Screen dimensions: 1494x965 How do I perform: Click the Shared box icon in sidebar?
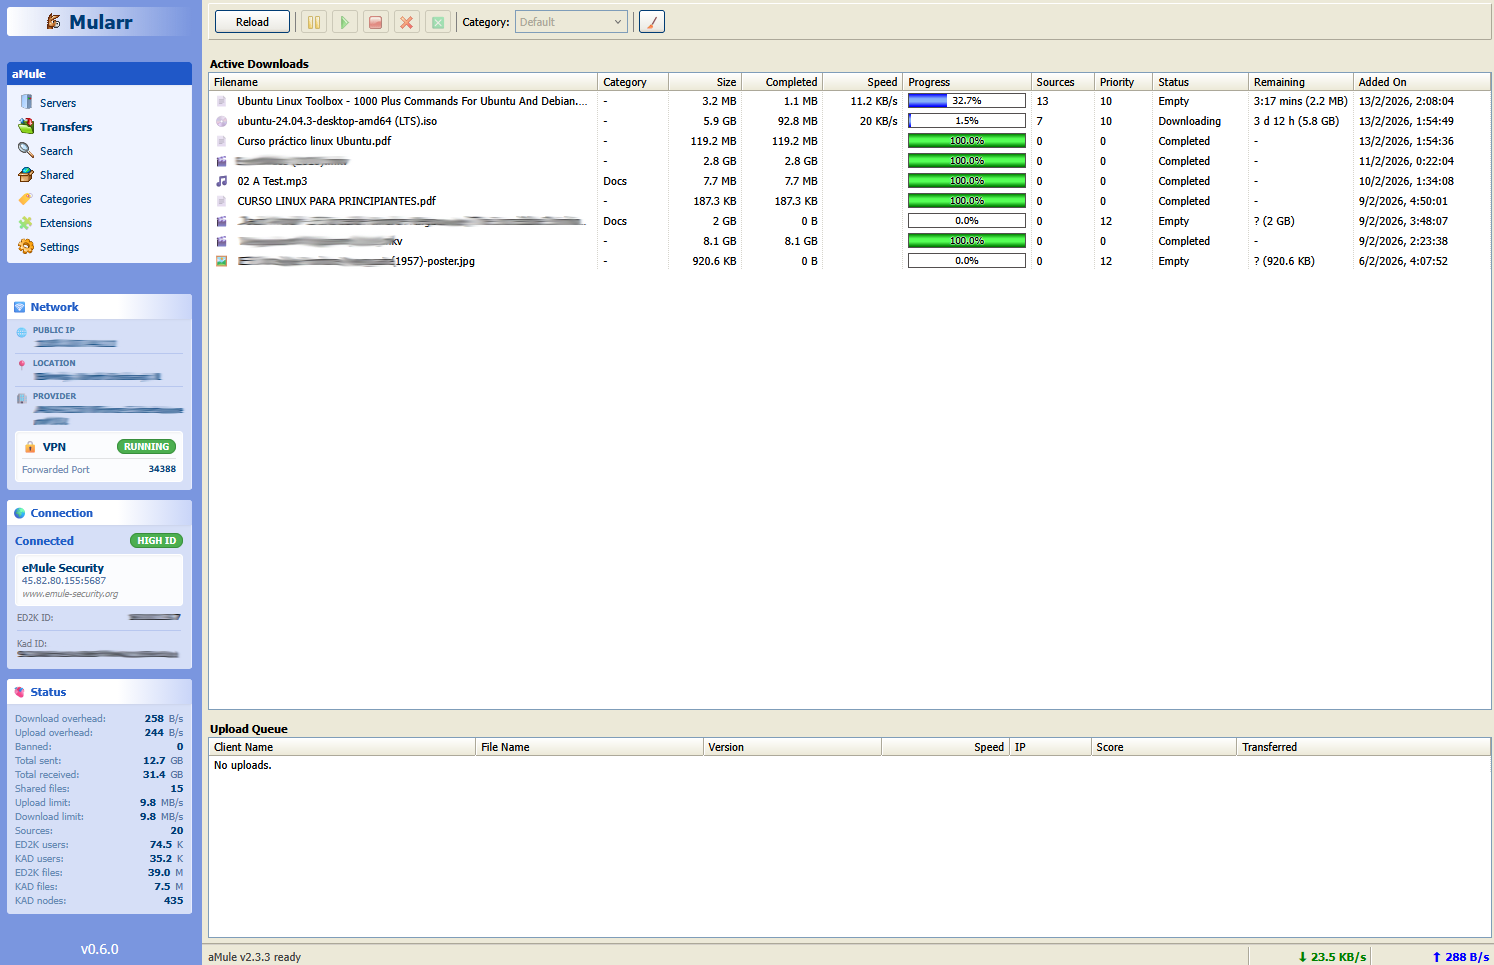coord(26,175)
